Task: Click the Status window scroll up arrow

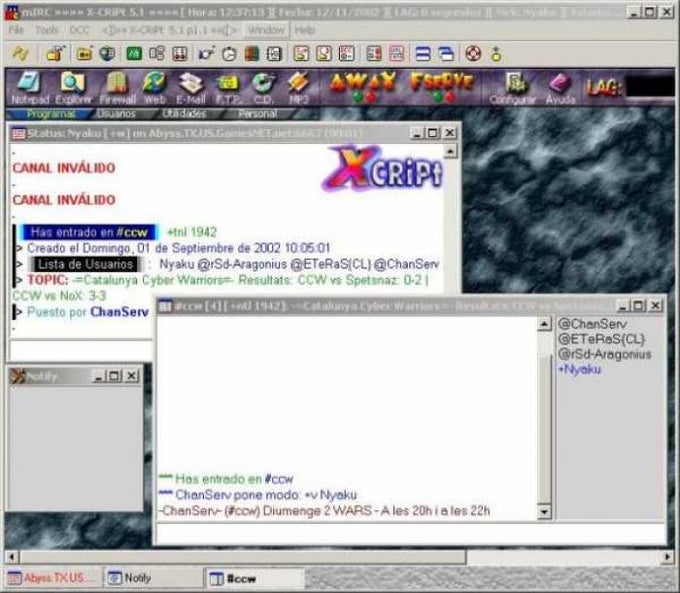Action: pos(450,151)
